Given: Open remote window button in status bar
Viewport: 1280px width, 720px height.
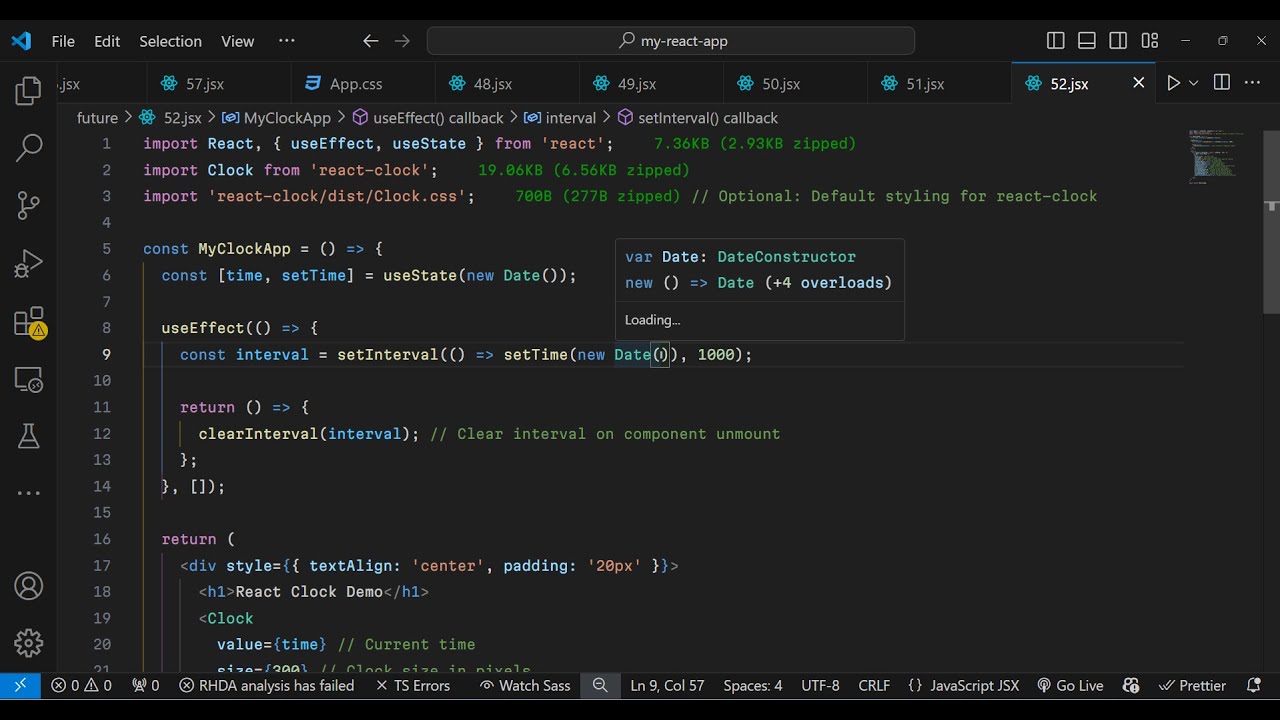Looking at the screenshot, I should coord(20,685).
